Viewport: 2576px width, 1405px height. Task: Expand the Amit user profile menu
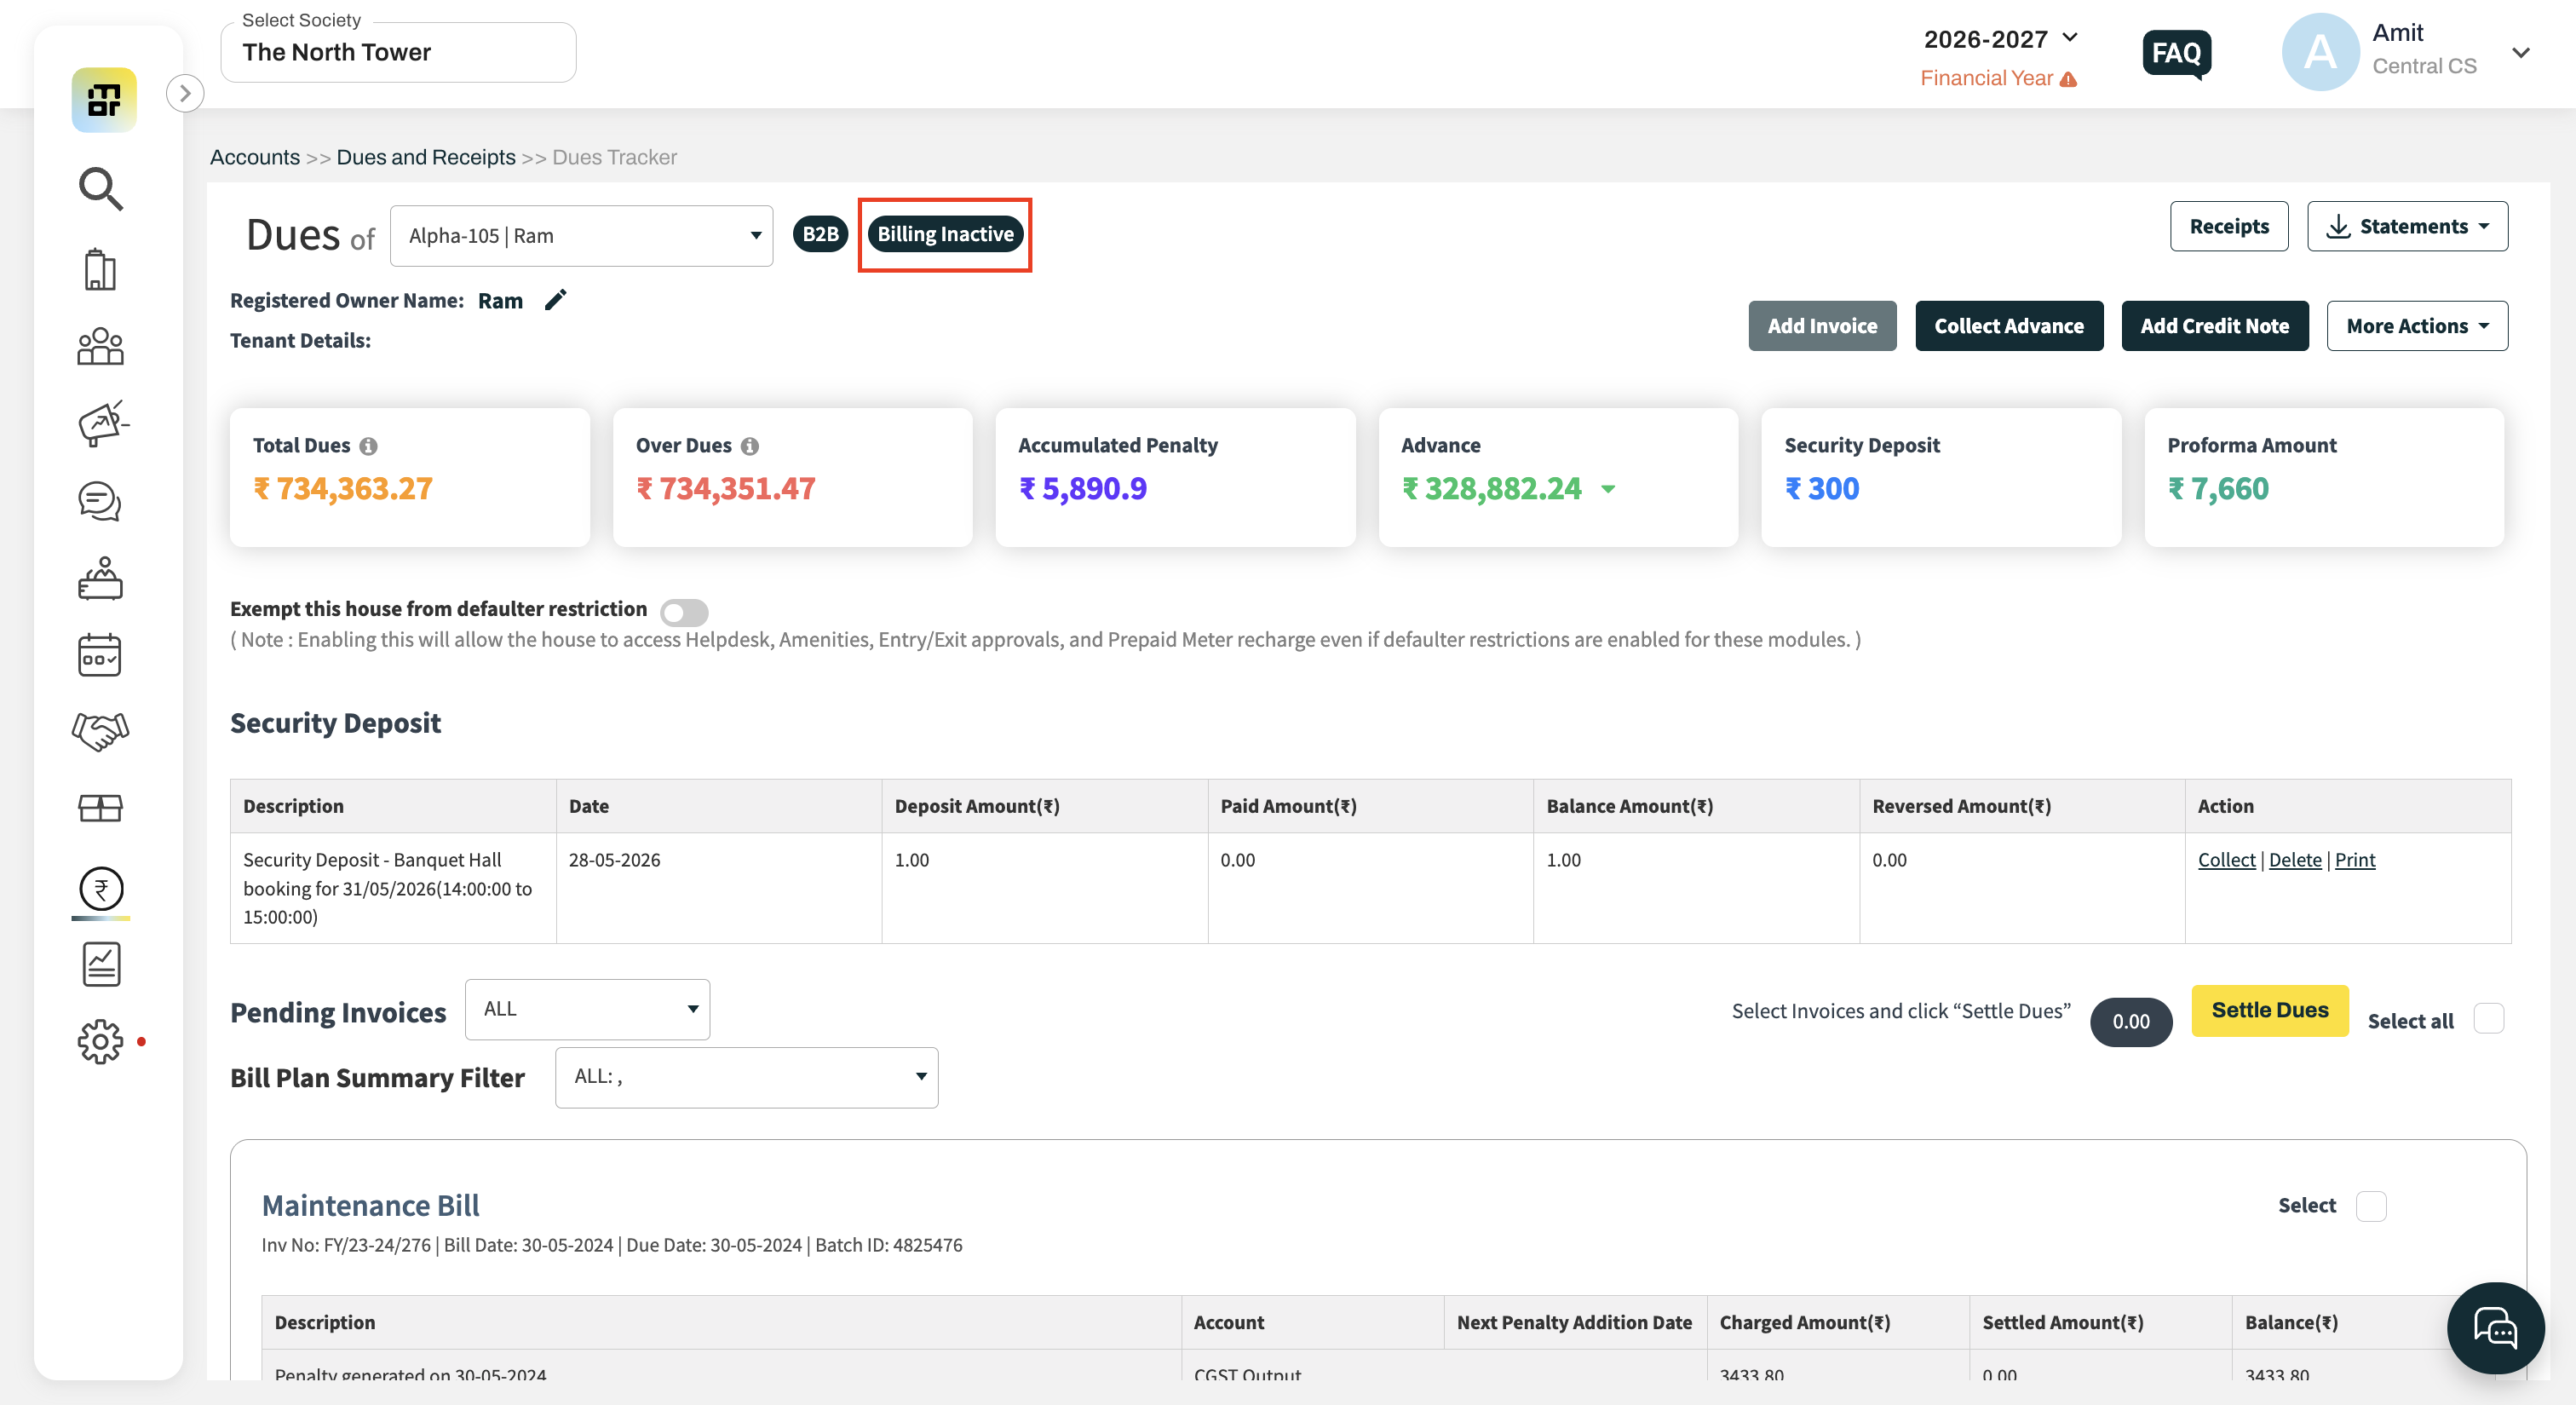(x=2520, y=53)
